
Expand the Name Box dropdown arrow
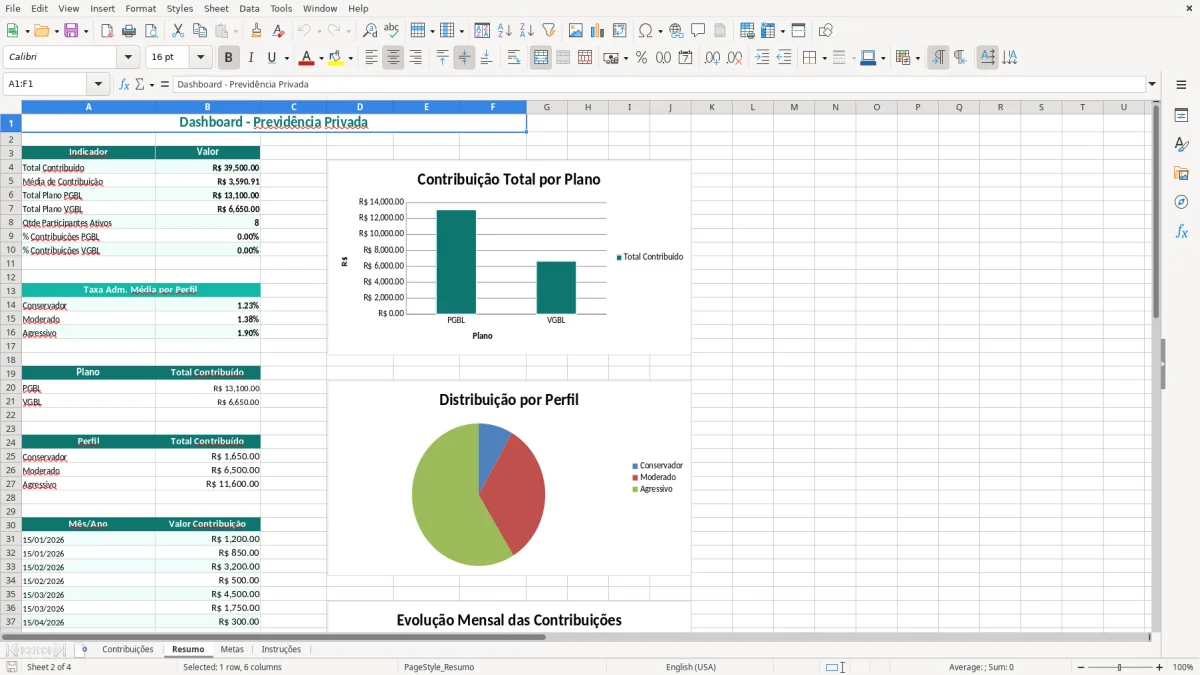pyautogui.click(x=97, y=84)
